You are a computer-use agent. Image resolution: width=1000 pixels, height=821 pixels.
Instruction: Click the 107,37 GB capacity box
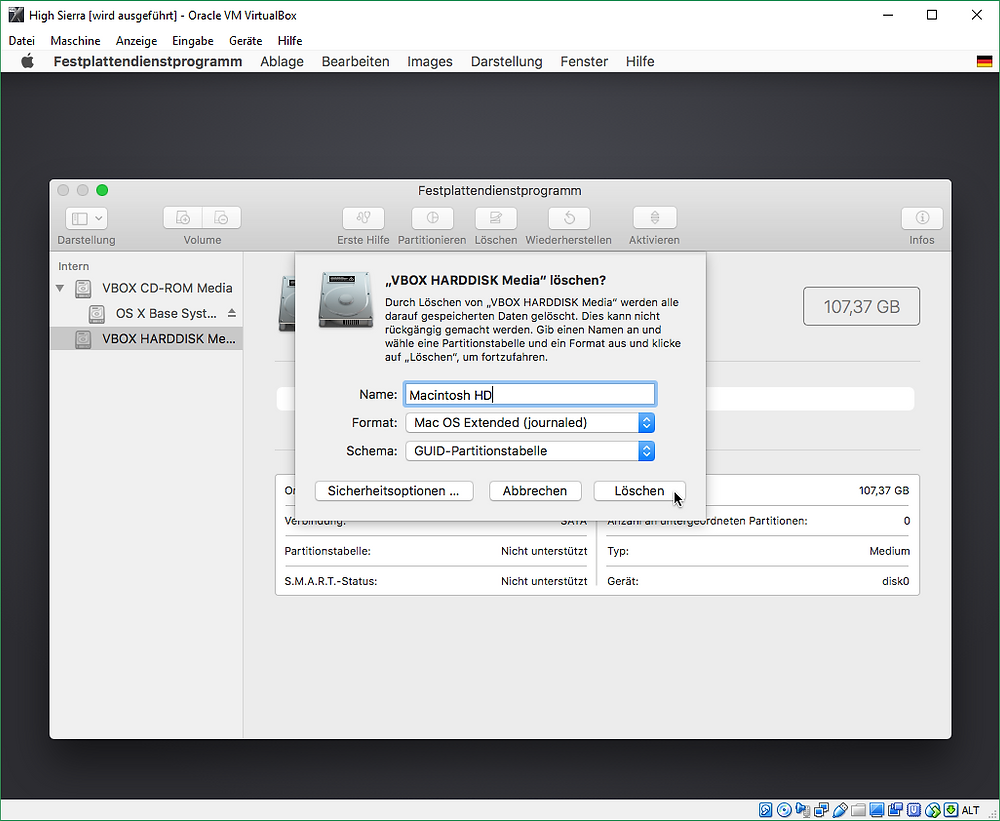point(862,306)
